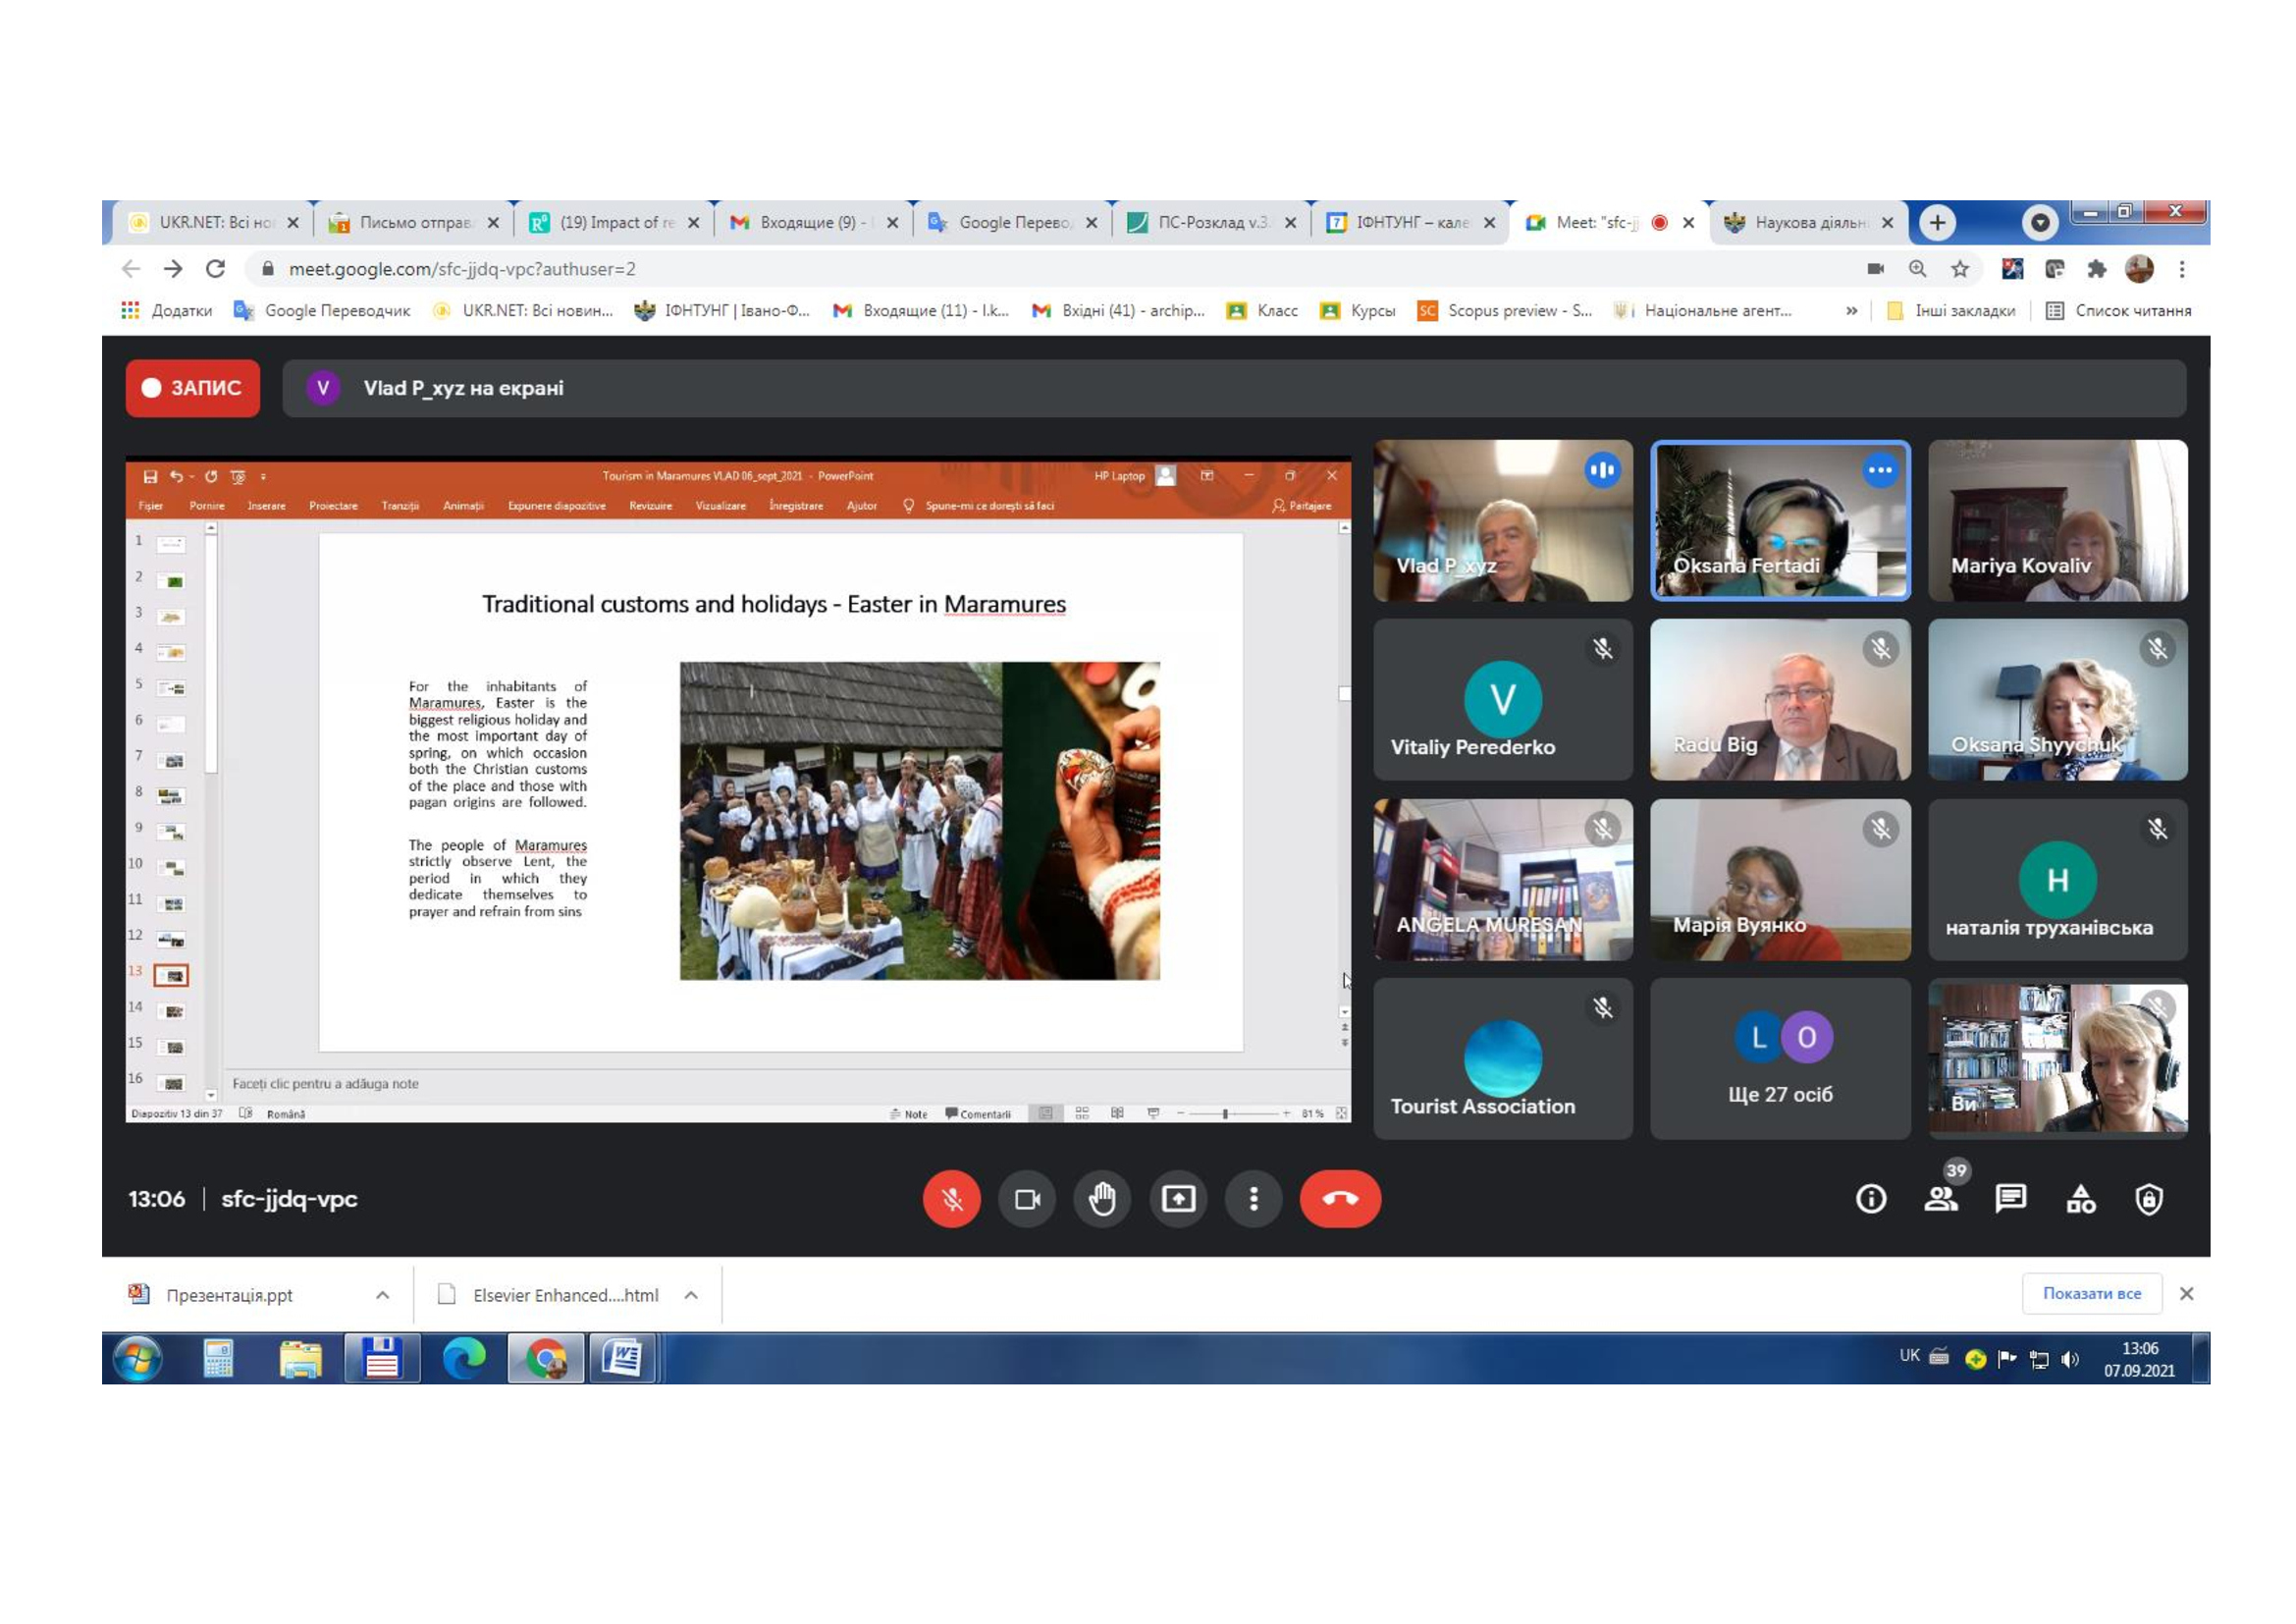Open the meeting details info icon
The width and height of the screenshot is (2296, 1624).
1871,1198
